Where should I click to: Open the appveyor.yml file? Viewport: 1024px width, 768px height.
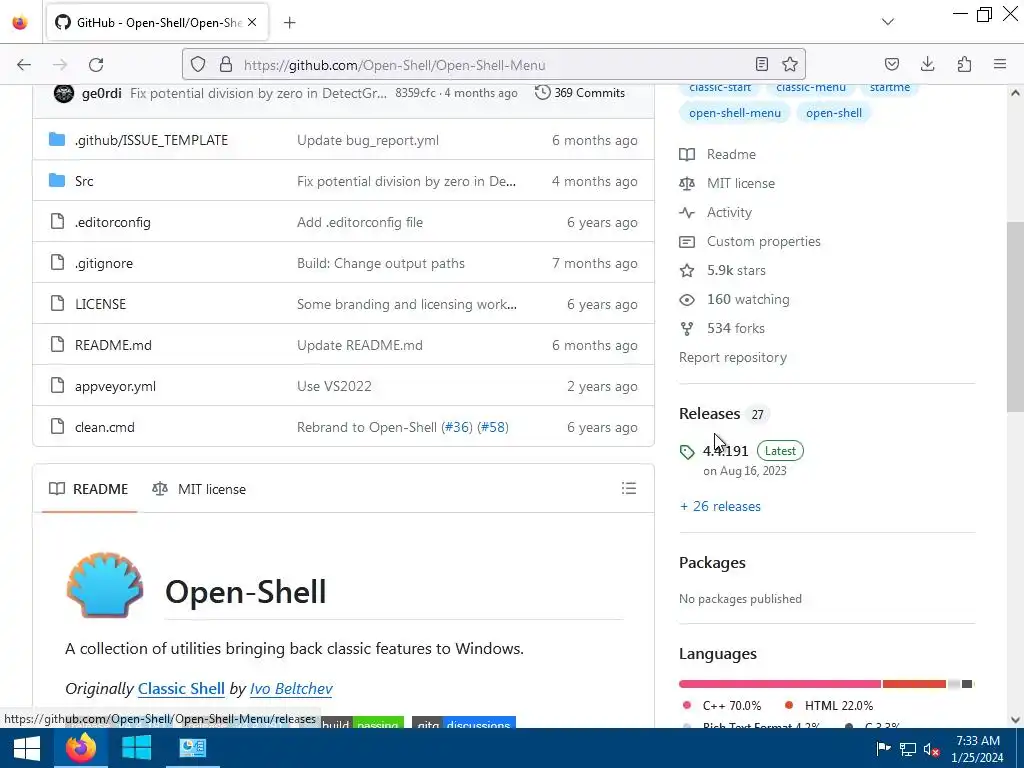(116, 387)
